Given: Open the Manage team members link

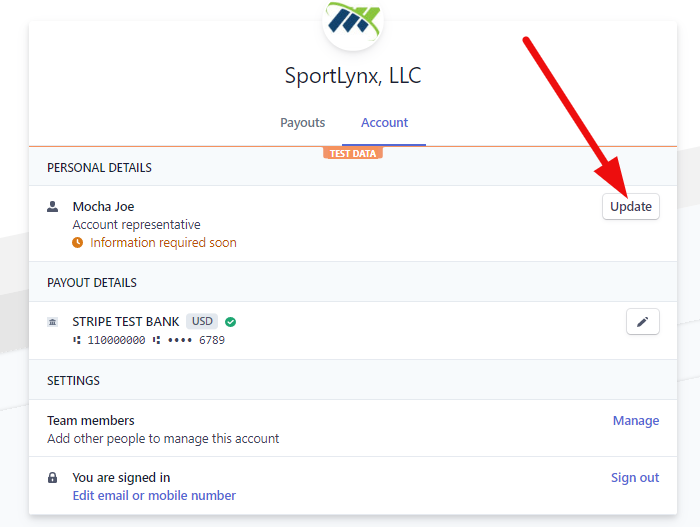Looking at the screenshot, I should 636,421.
